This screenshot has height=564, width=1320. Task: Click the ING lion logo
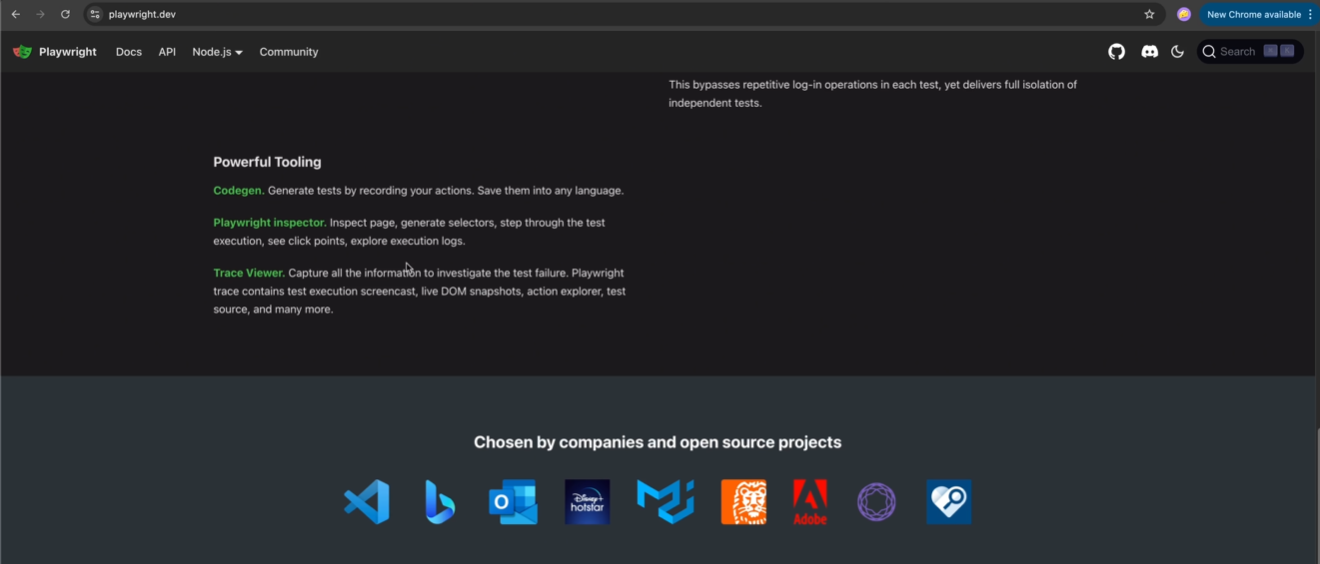tap(744, 502)
